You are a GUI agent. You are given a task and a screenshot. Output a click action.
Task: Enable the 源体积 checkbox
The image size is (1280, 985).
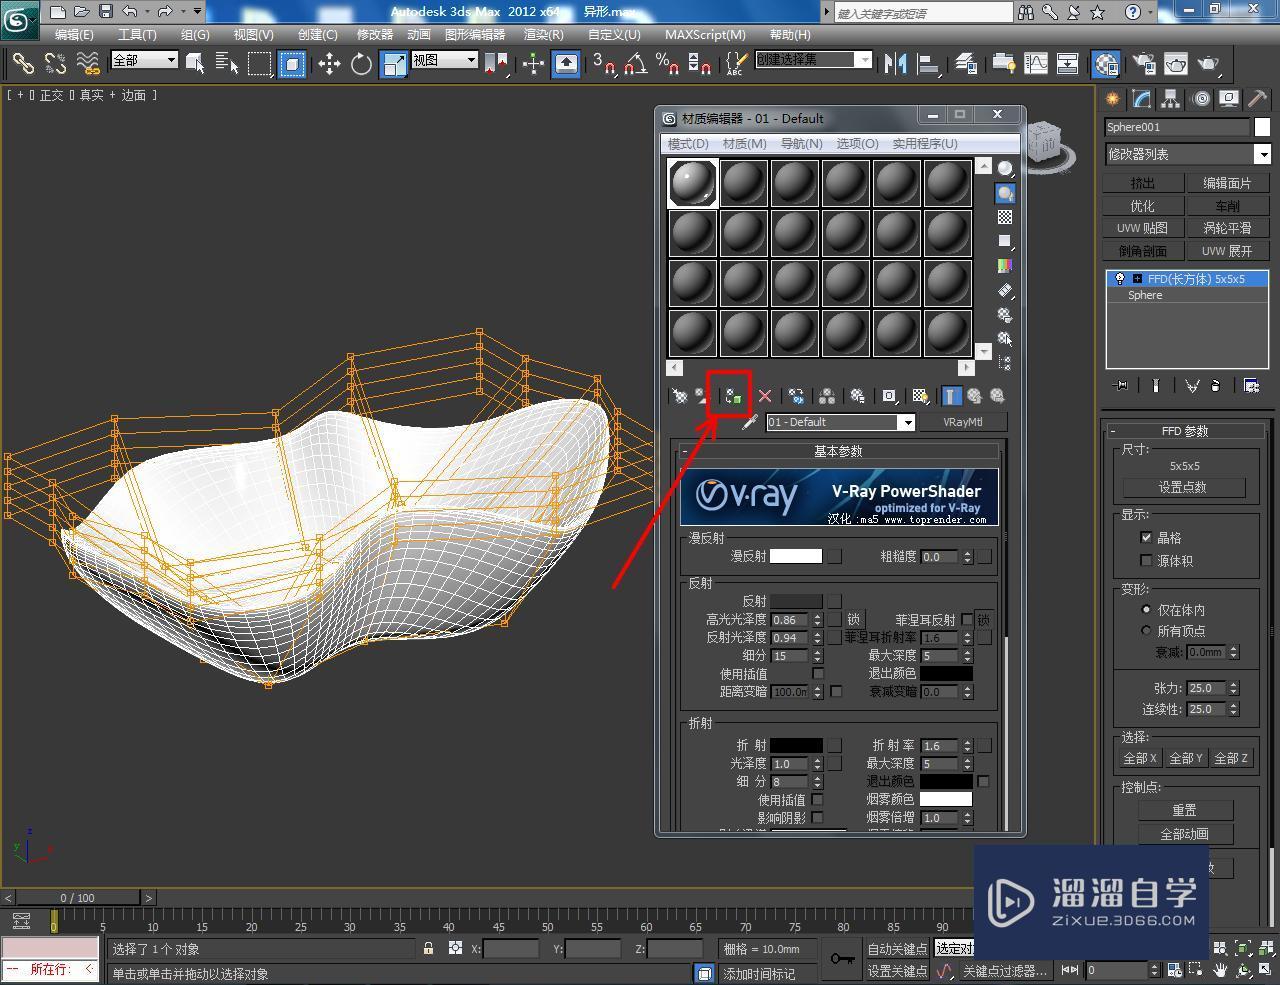[x=1146, y=560]
